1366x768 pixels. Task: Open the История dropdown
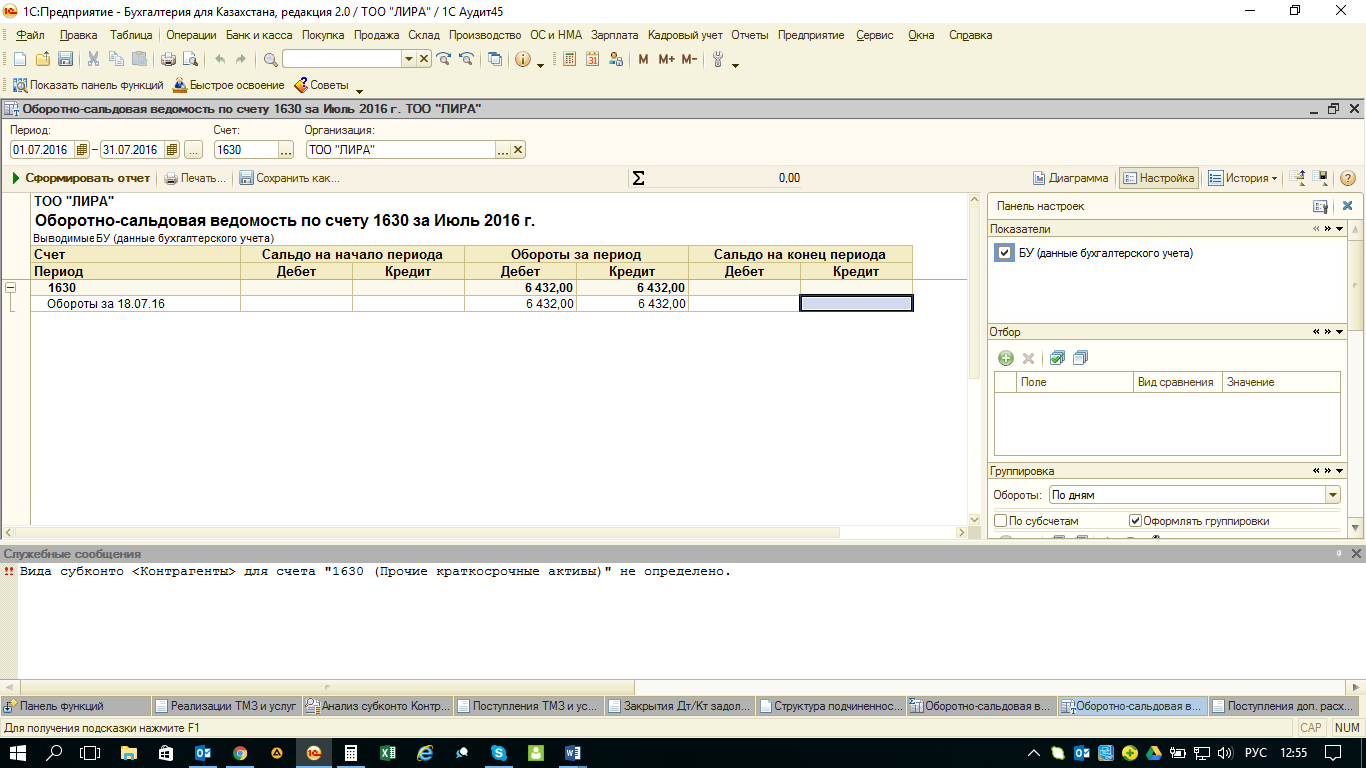tap(1244, 178)
